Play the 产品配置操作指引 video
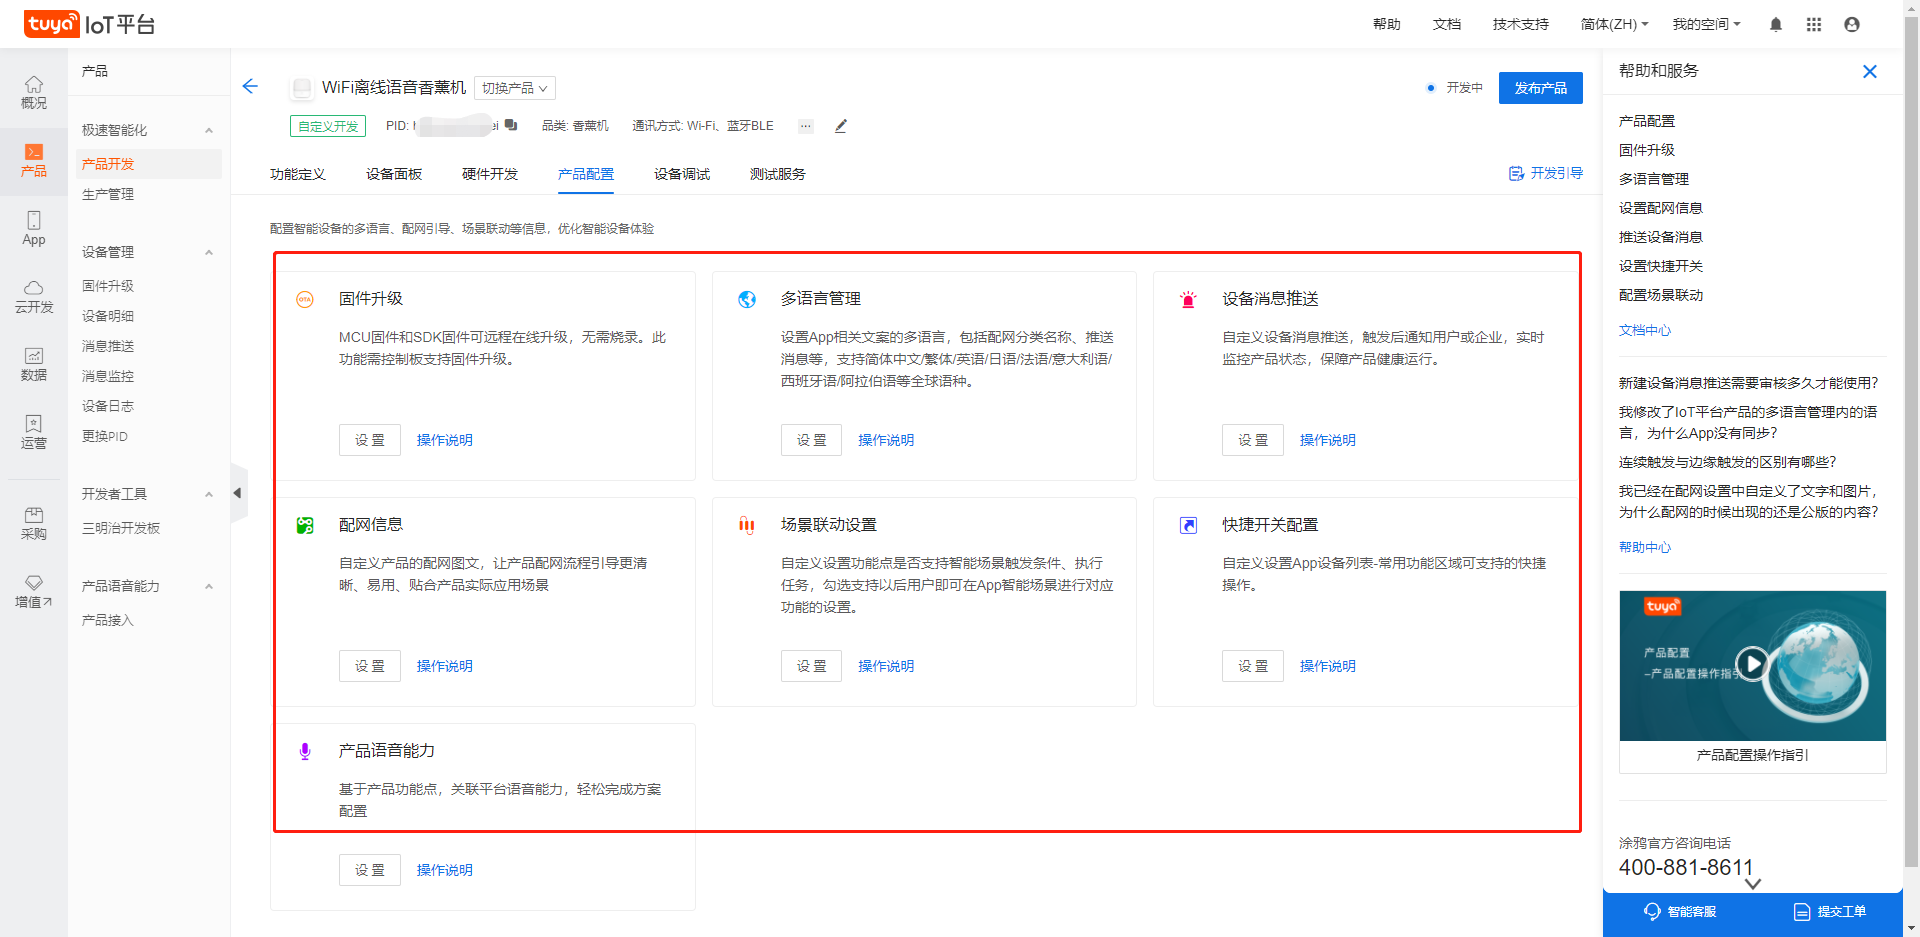1920x937 pixels. (1752, 664)
